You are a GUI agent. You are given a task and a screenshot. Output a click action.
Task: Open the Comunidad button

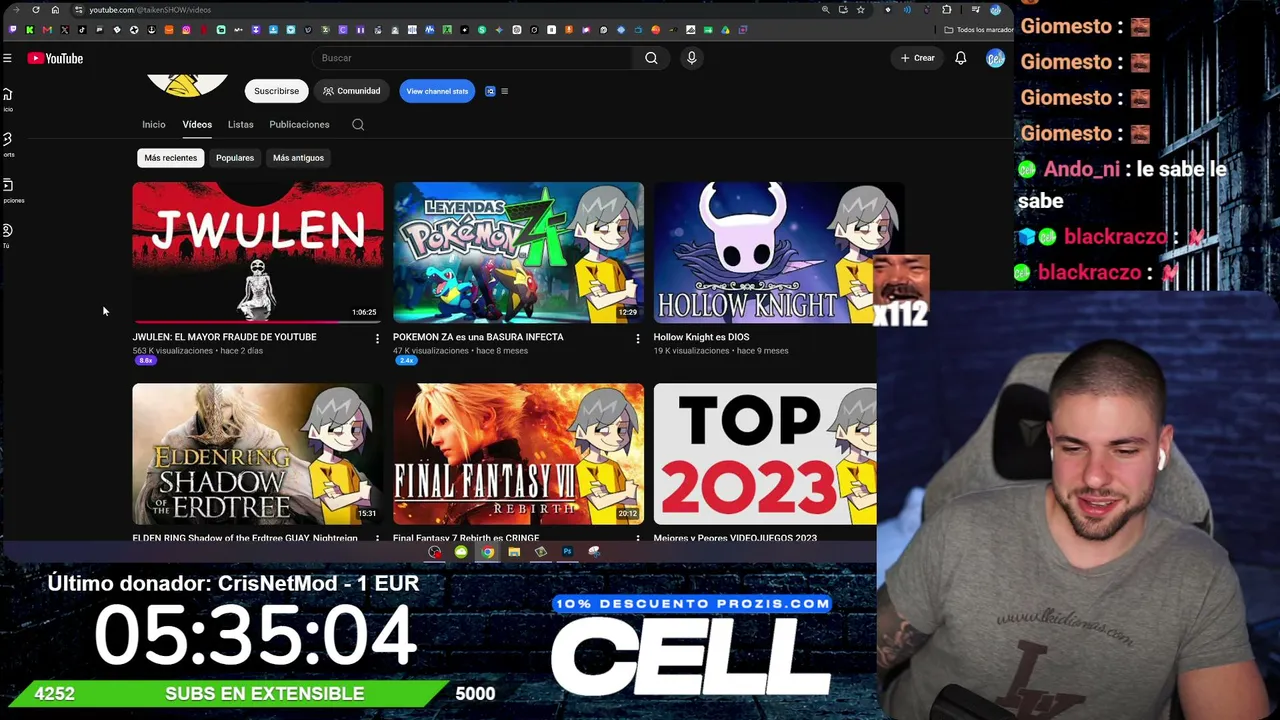pyautogui.click(x=351, y=91)
